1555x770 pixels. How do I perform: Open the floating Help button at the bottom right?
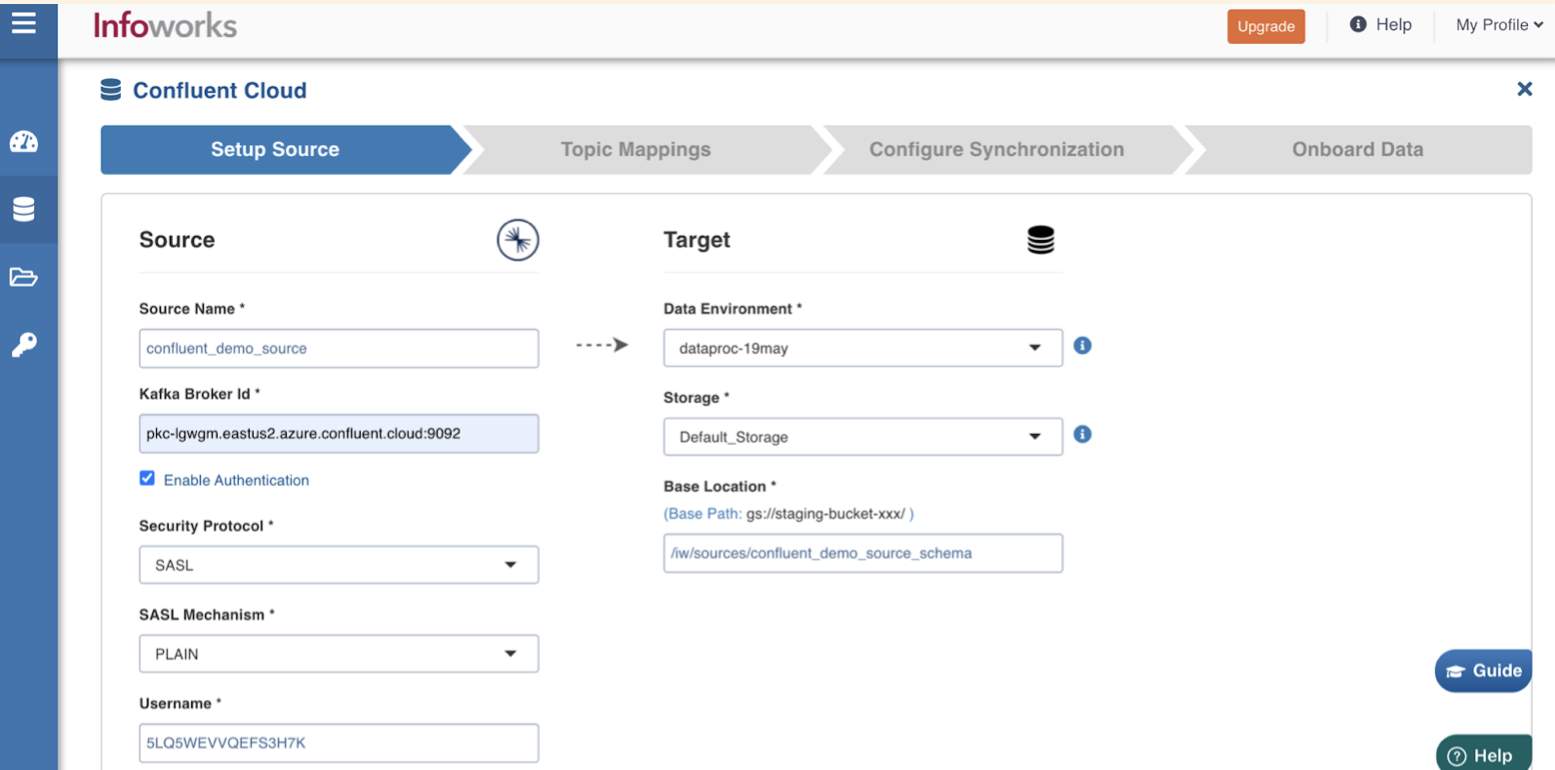click(1485, 755)
